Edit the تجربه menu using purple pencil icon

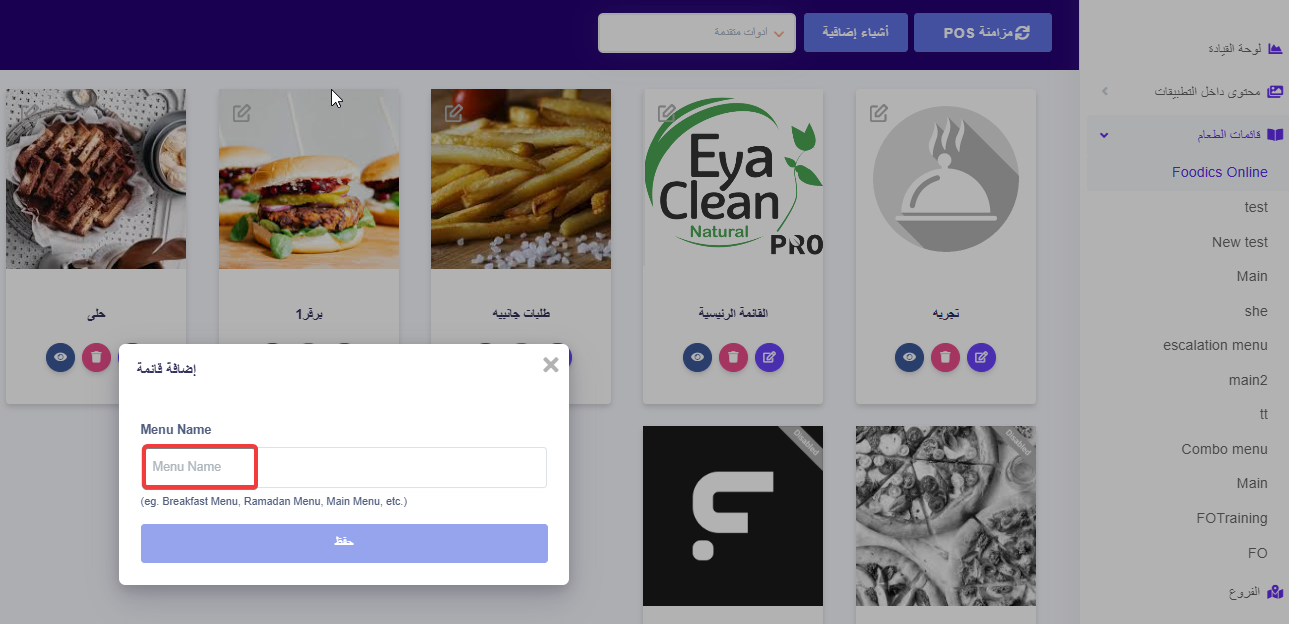coord(982,357)
